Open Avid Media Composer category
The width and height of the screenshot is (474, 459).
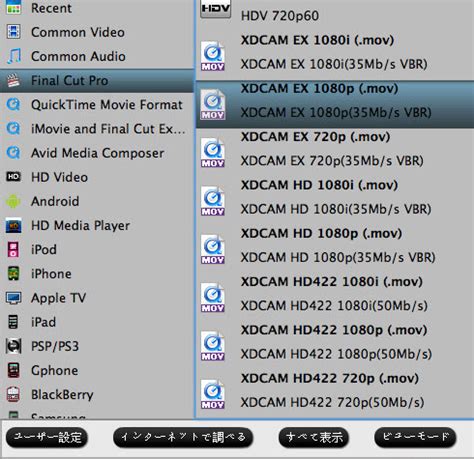pos(98,153)
